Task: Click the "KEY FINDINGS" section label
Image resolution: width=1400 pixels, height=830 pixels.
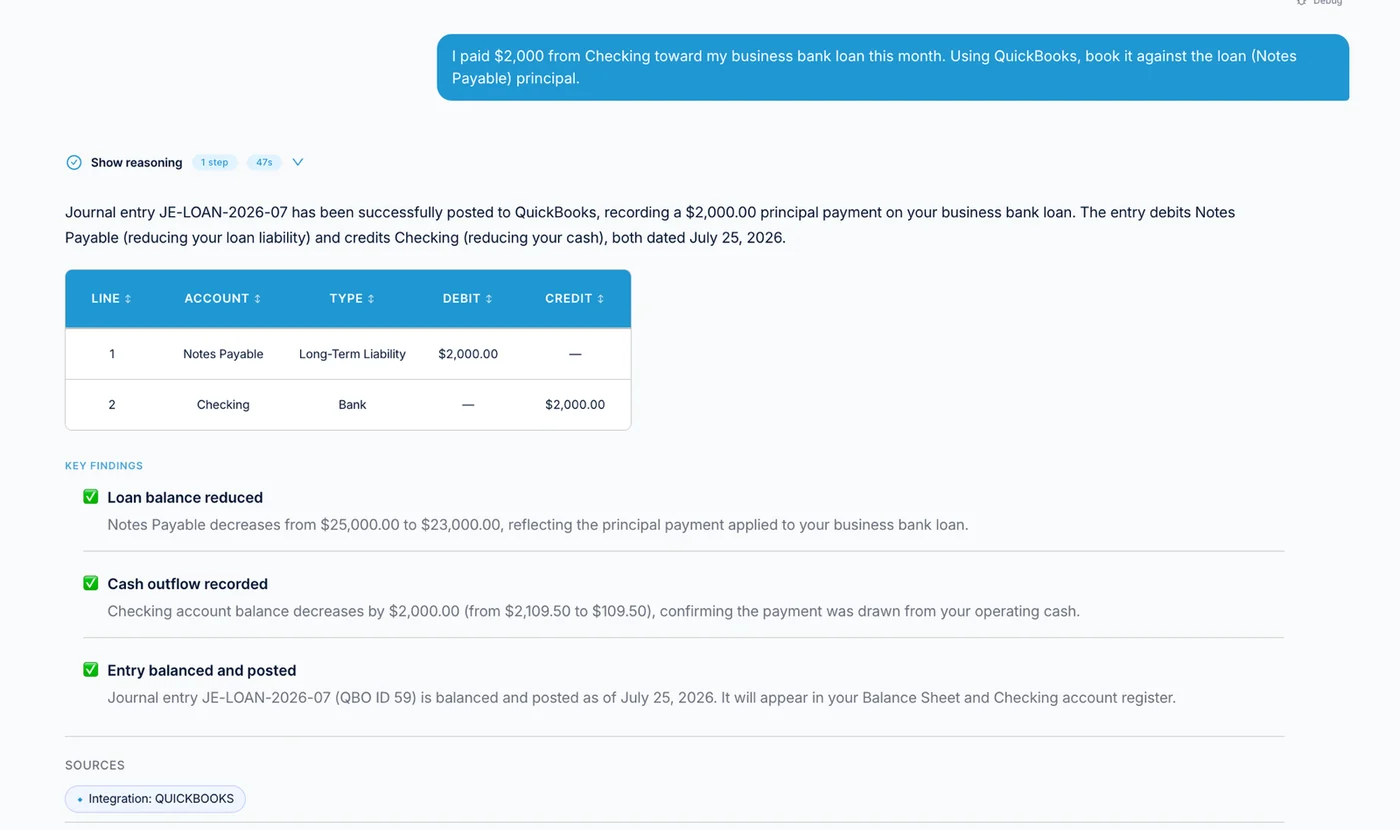Action: pyautogui.click(x=104, y=466)
